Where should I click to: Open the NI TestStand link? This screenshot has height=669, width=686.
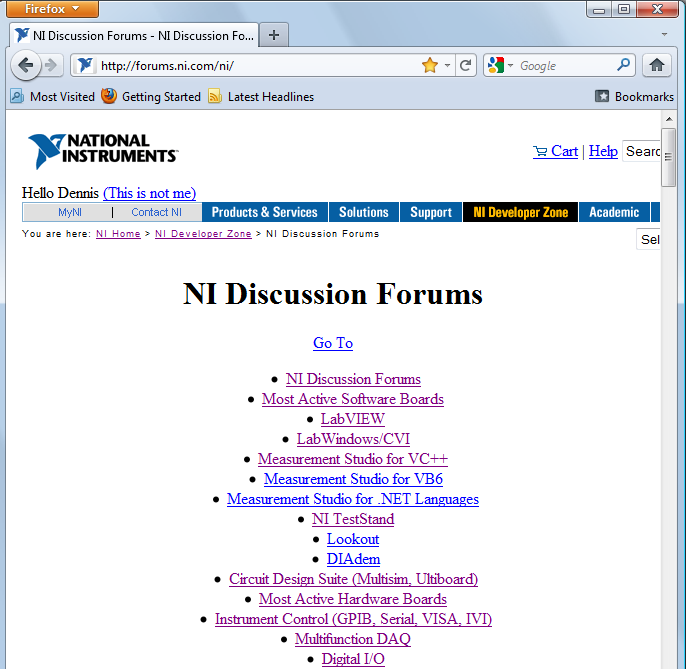click(x=353, y=519)
